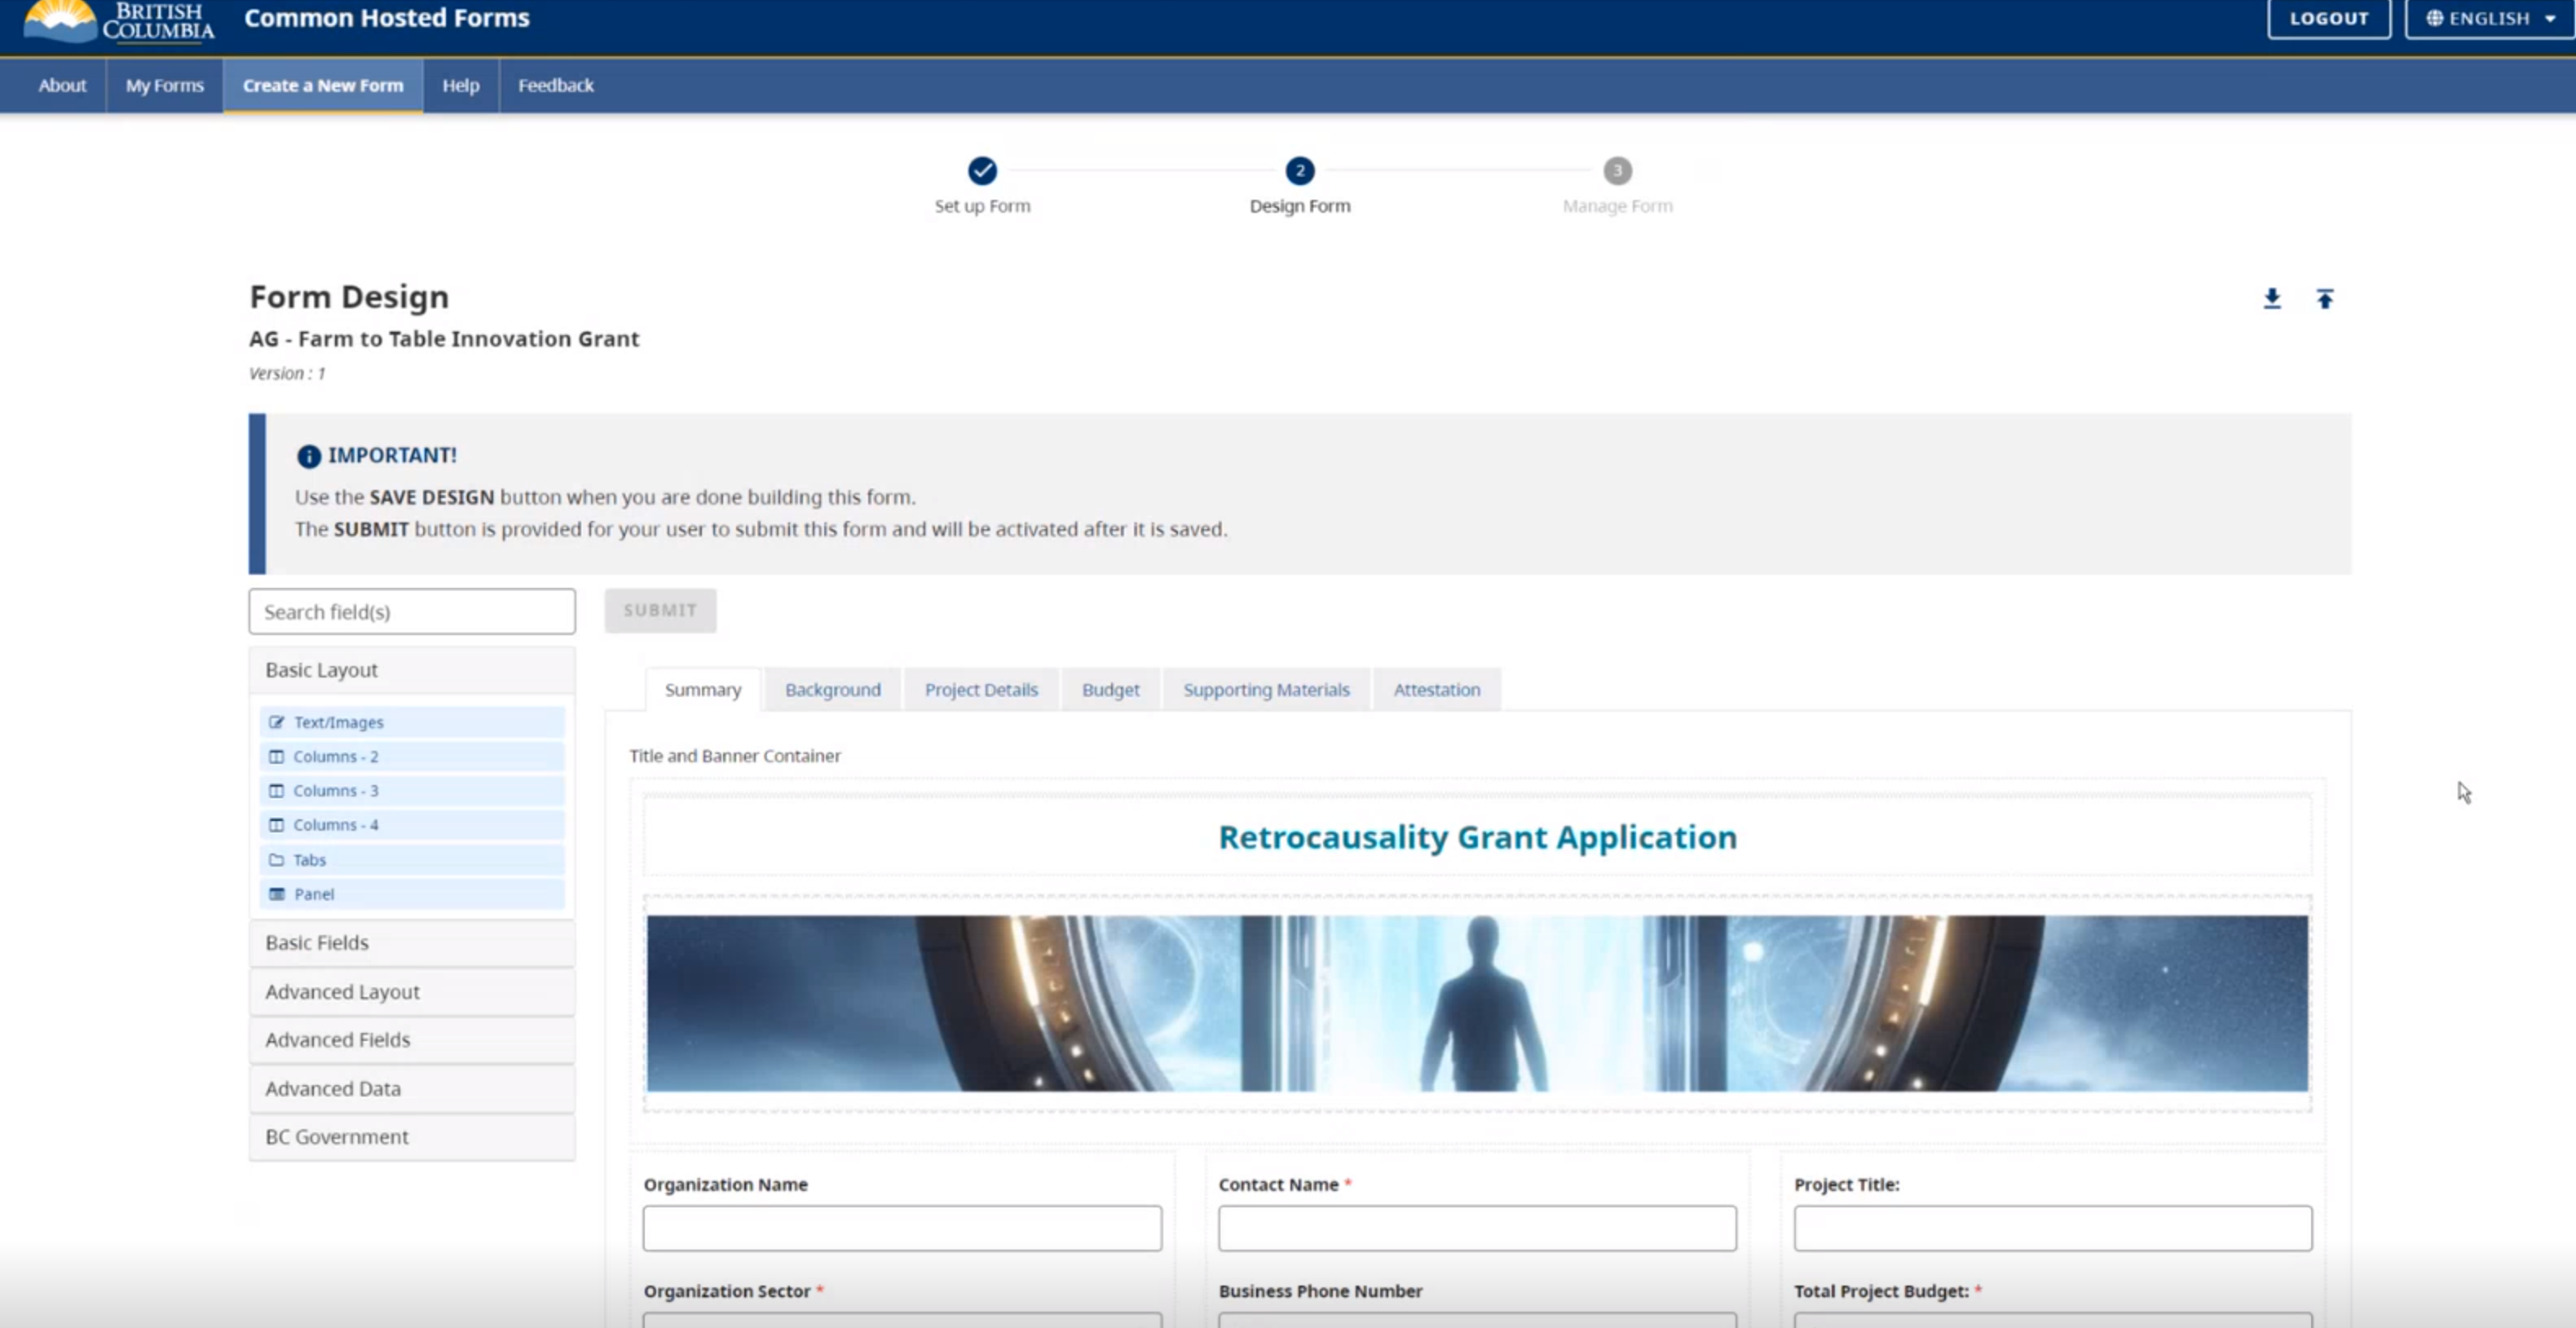
Task: Click the Organization Sector label
Action: pyautogui.click(x=727, y=1291)
